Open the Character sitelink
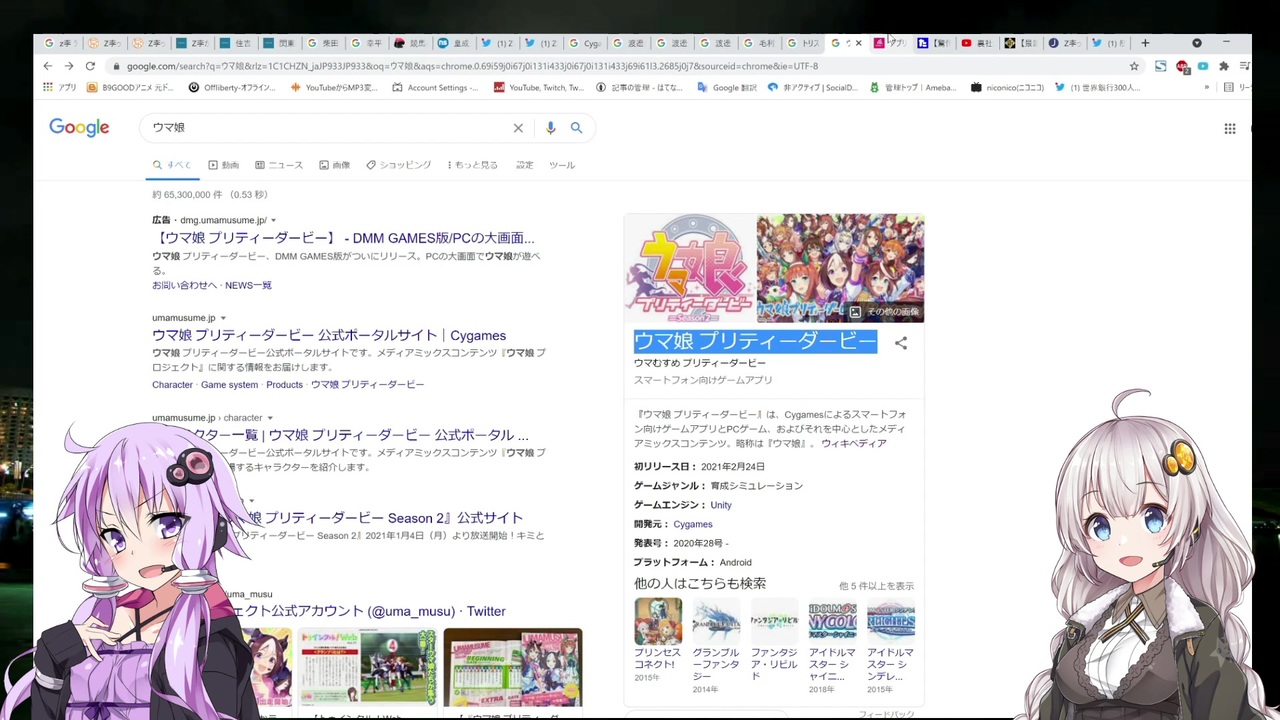Screen dimensions: 1280x720 pos(172,385)
